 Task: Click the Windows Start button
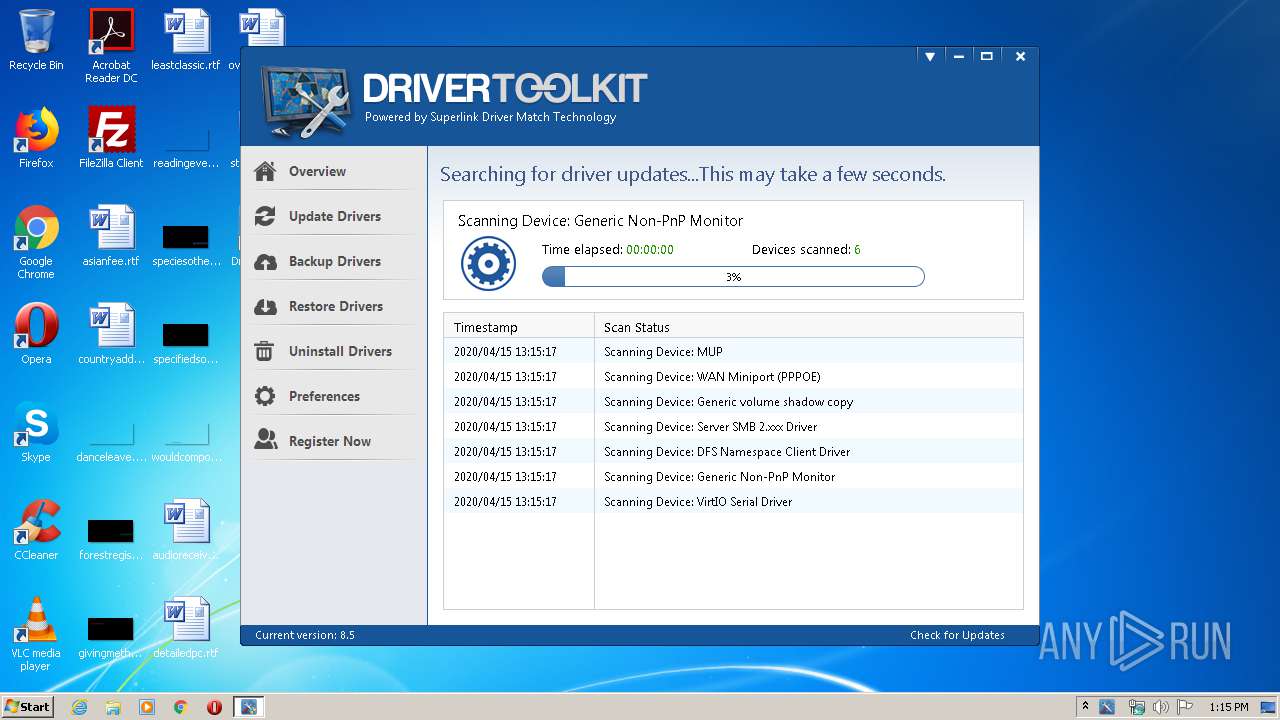click(x=28, y=706)
